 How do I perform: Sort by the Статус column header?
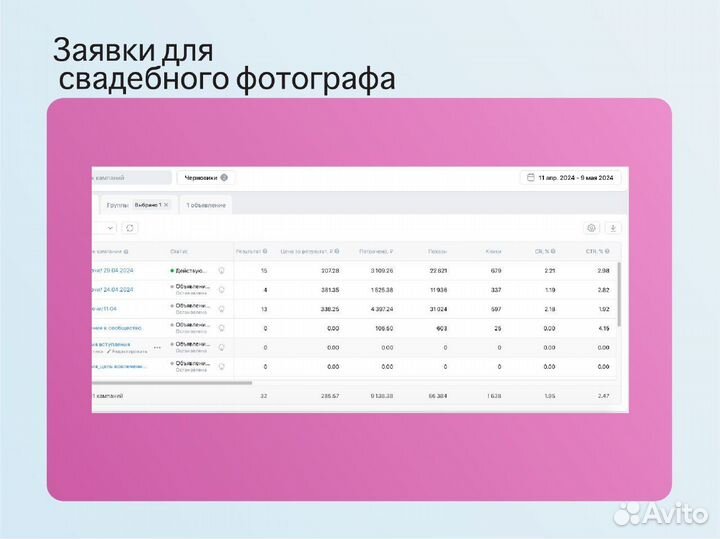179,252
